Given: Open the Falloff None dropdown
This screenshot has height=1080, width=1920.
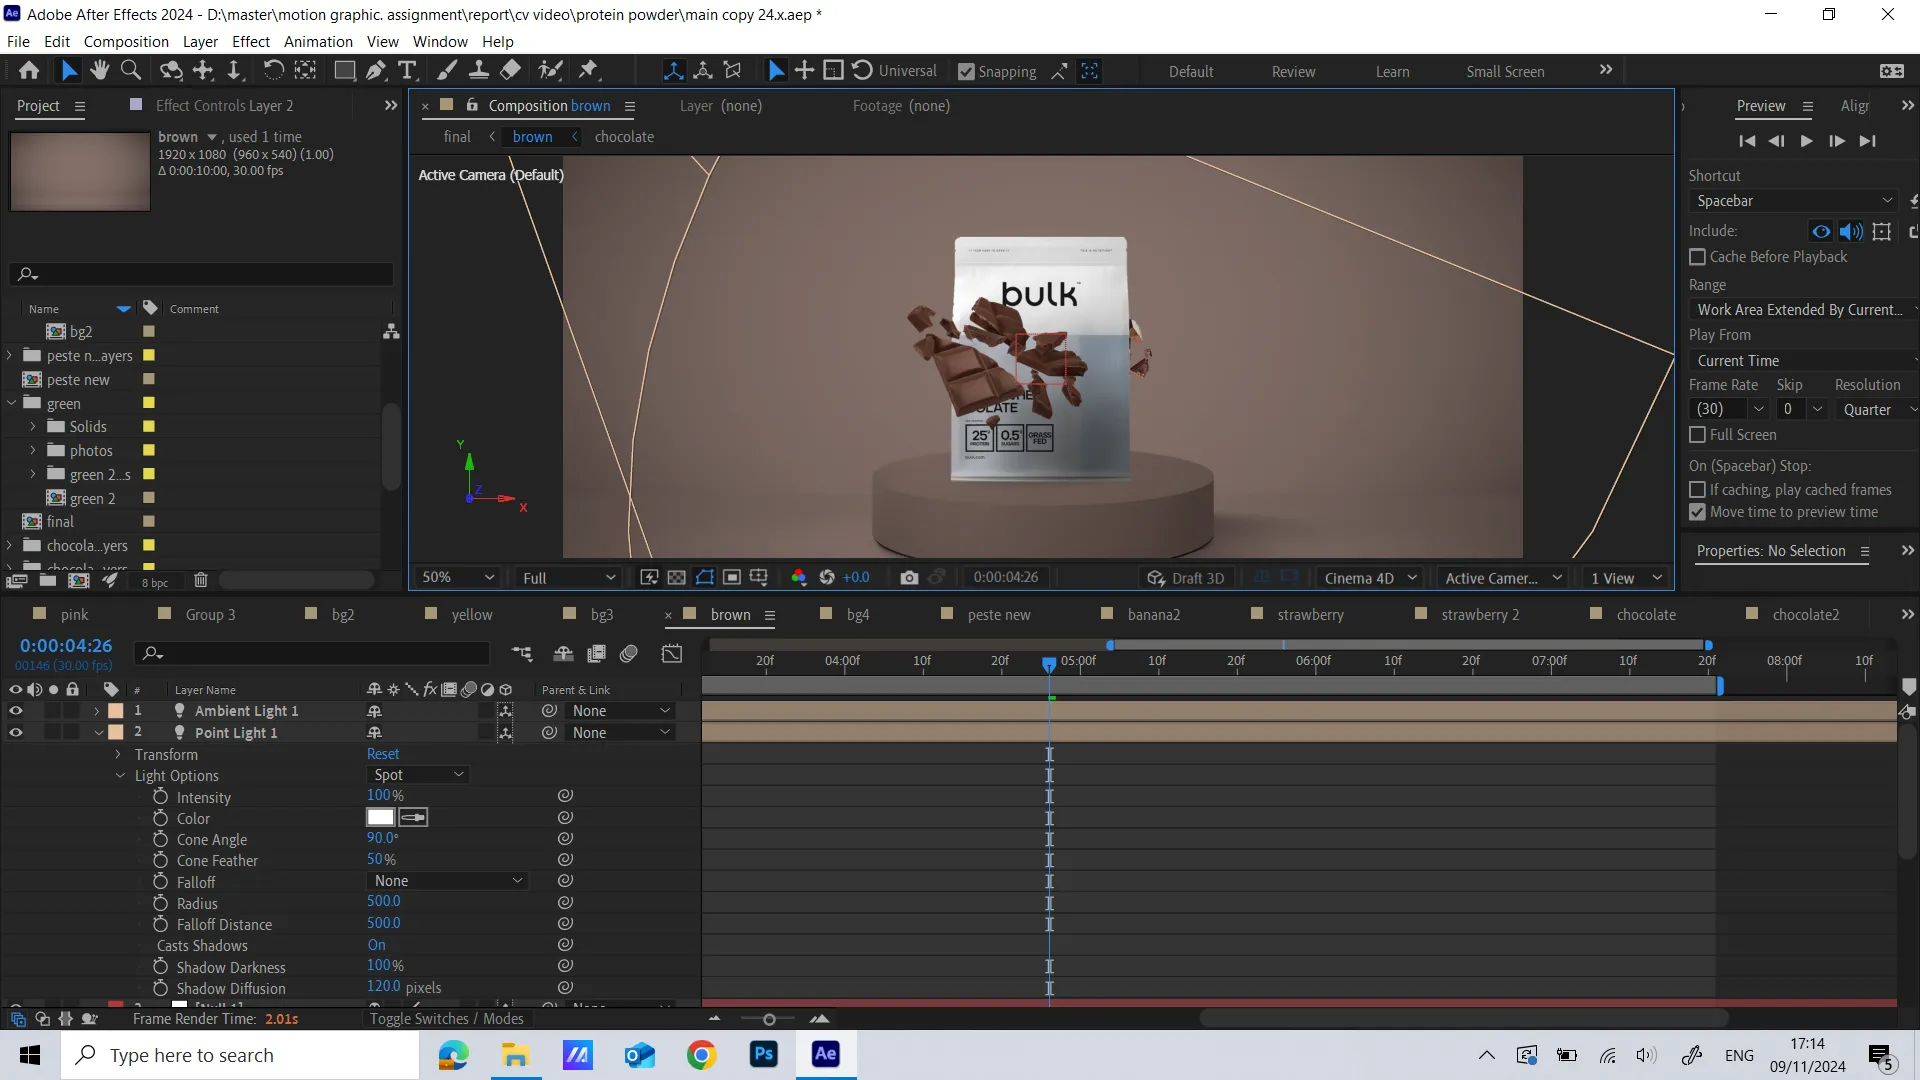Looking at the screenshot, I should click(447, 881).
